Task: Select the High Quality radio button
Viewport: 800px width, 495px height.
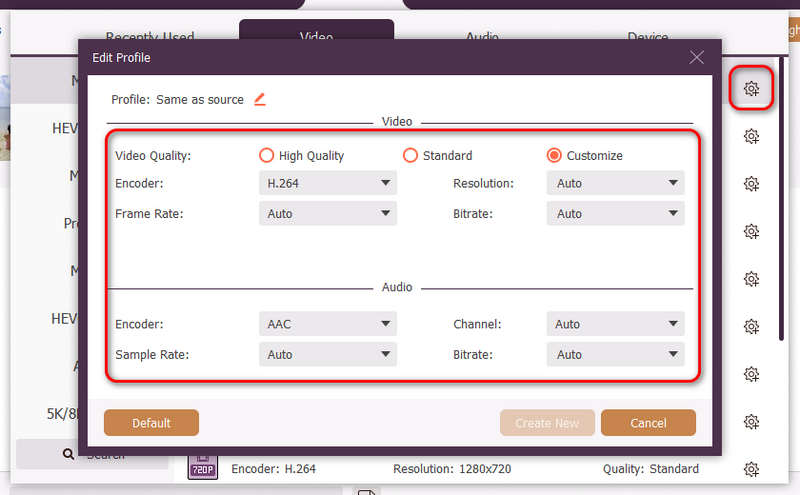Action: [x=267, y=155]
